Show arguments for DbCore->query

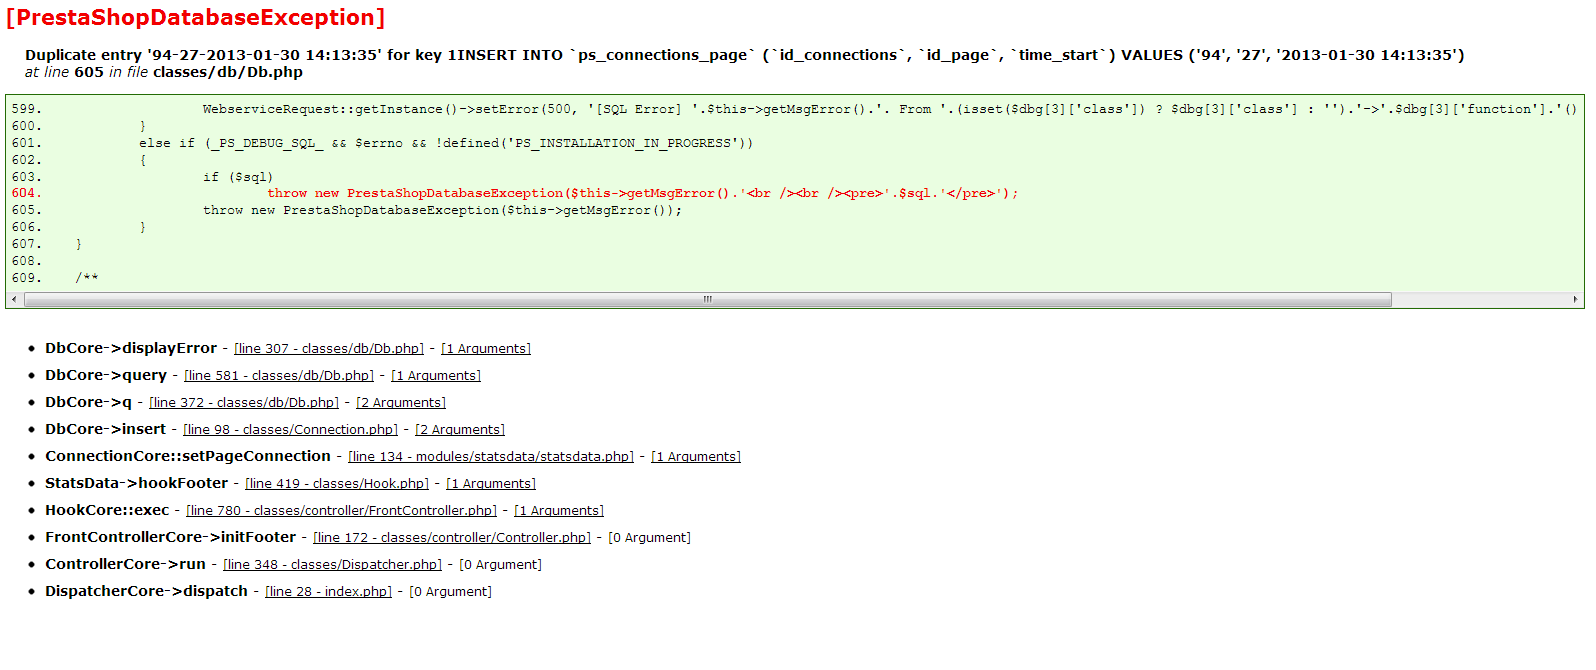click(436, 376)
